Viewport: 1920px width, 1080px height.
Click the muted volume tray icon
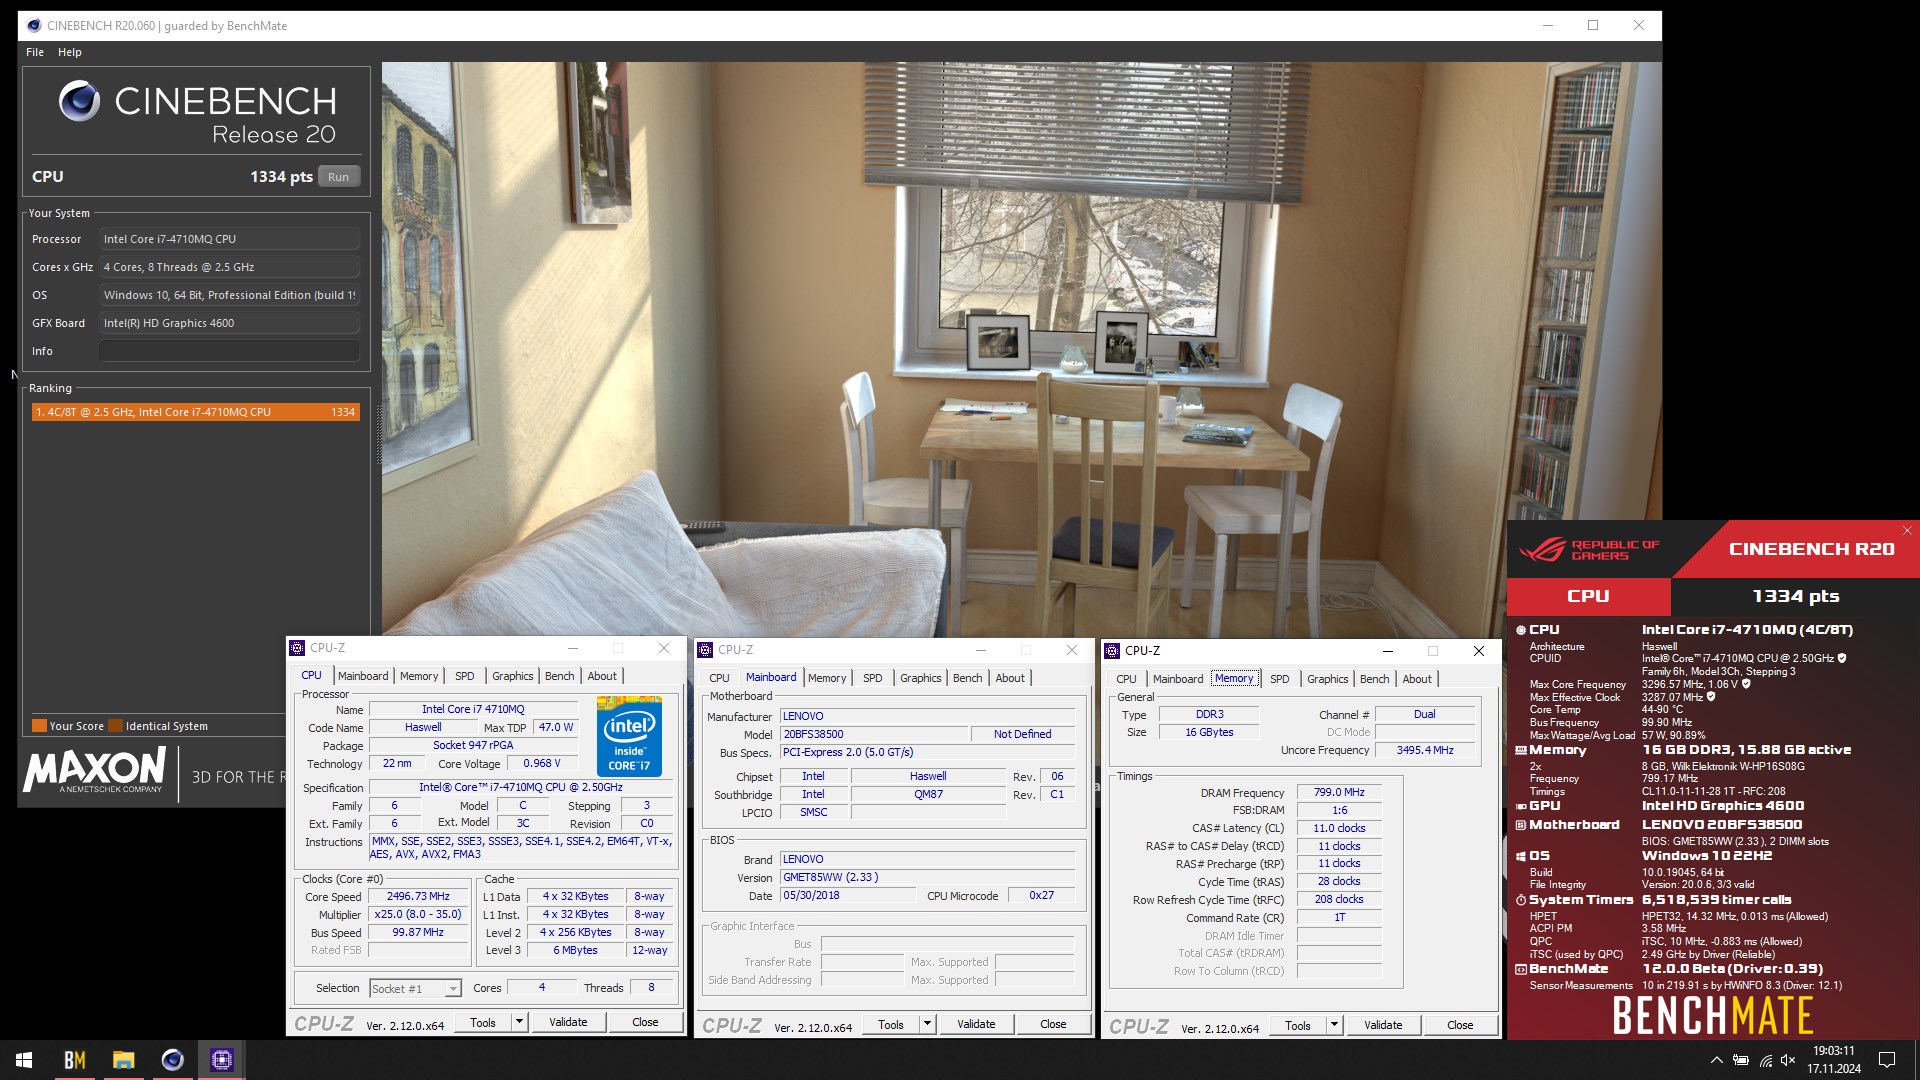tap(1789, 1060)
